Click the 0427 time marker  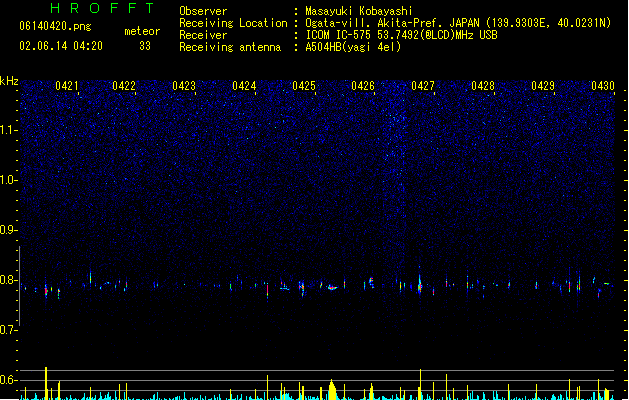pyautogui.click(x=423, y=86)
